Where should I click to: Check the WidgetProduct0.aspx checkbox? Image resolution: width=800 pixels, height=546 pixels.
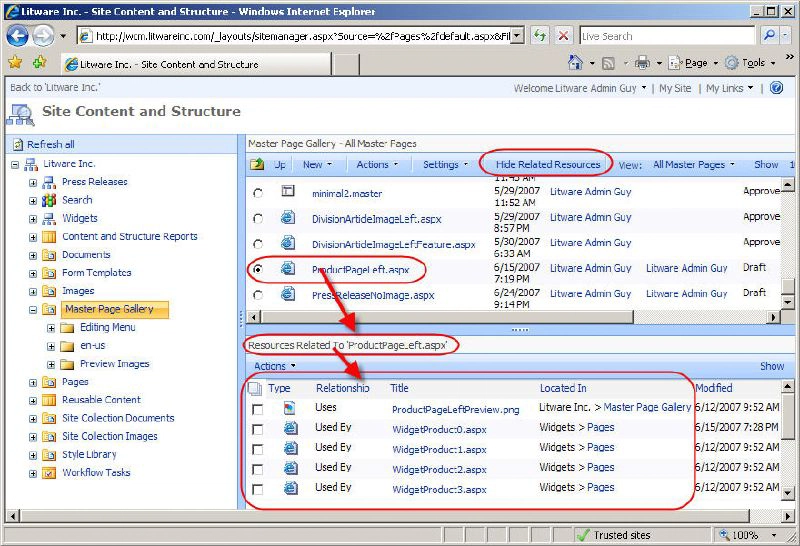[258, 430]
